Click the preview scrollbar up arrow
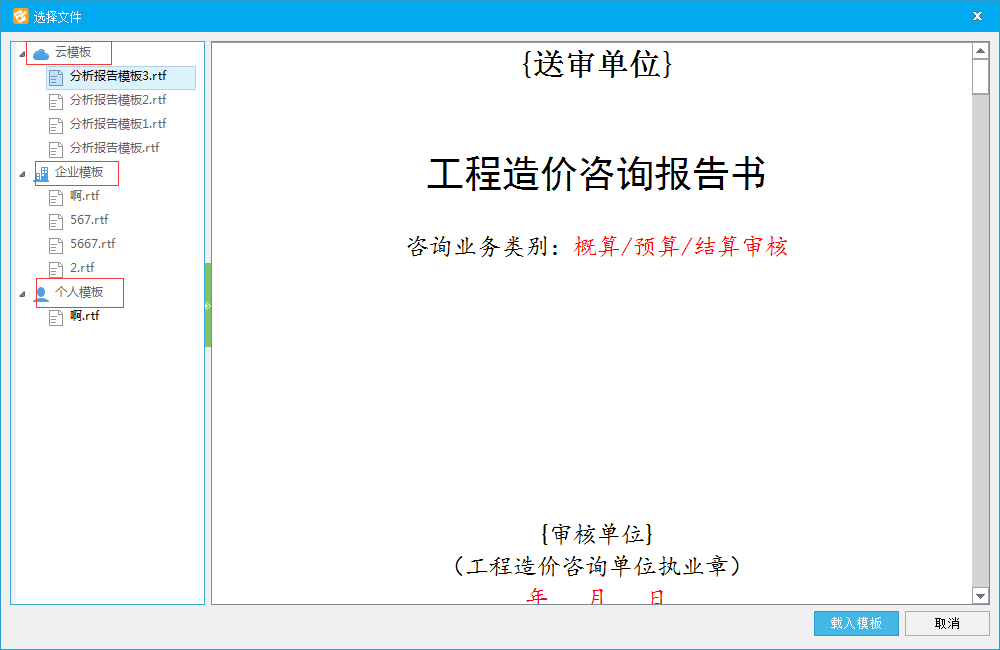This screenshot has width=1000, height=650. 980,51
